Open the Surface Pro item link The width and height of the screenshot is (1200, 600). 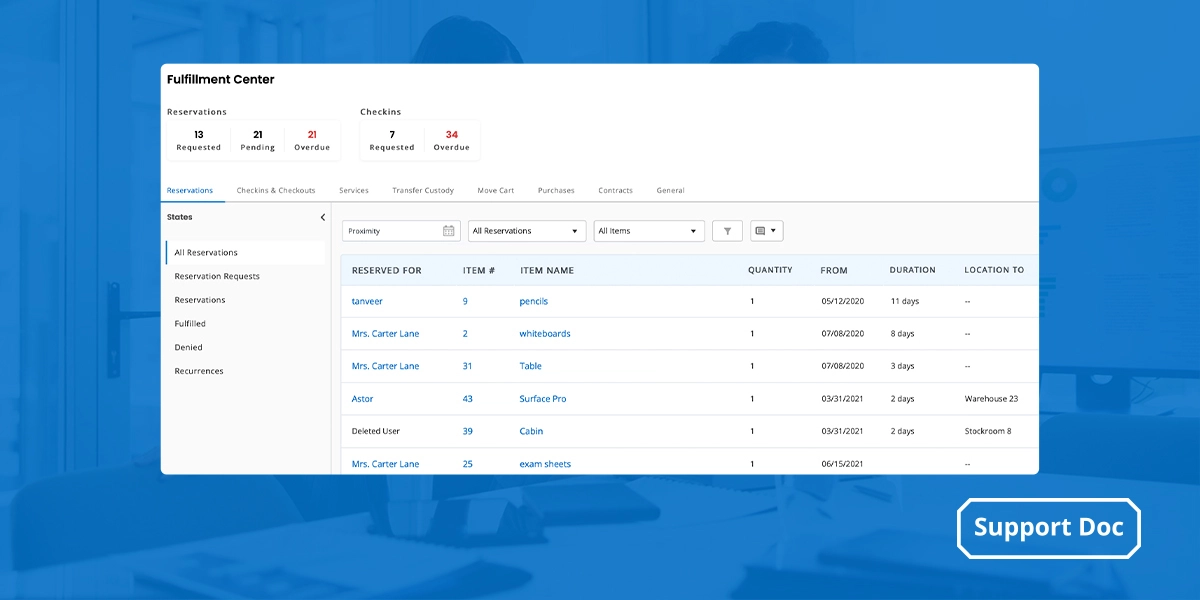pos(542,398)
